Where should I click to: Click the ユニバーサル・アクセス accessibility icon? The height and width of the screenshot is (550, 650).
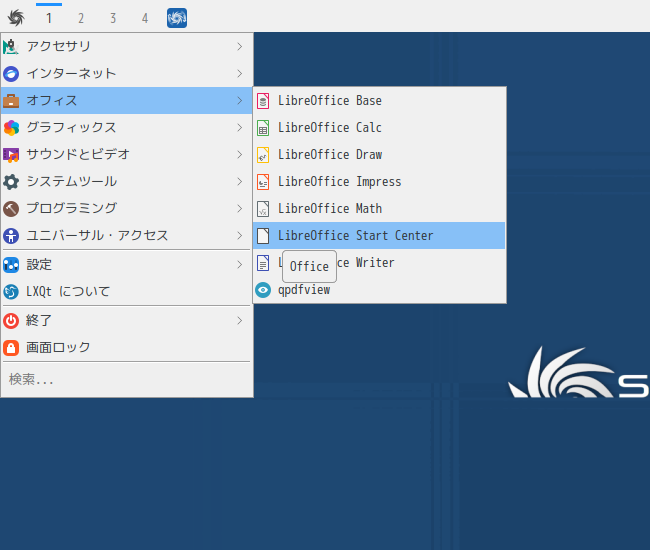click(x=11, y=236)
